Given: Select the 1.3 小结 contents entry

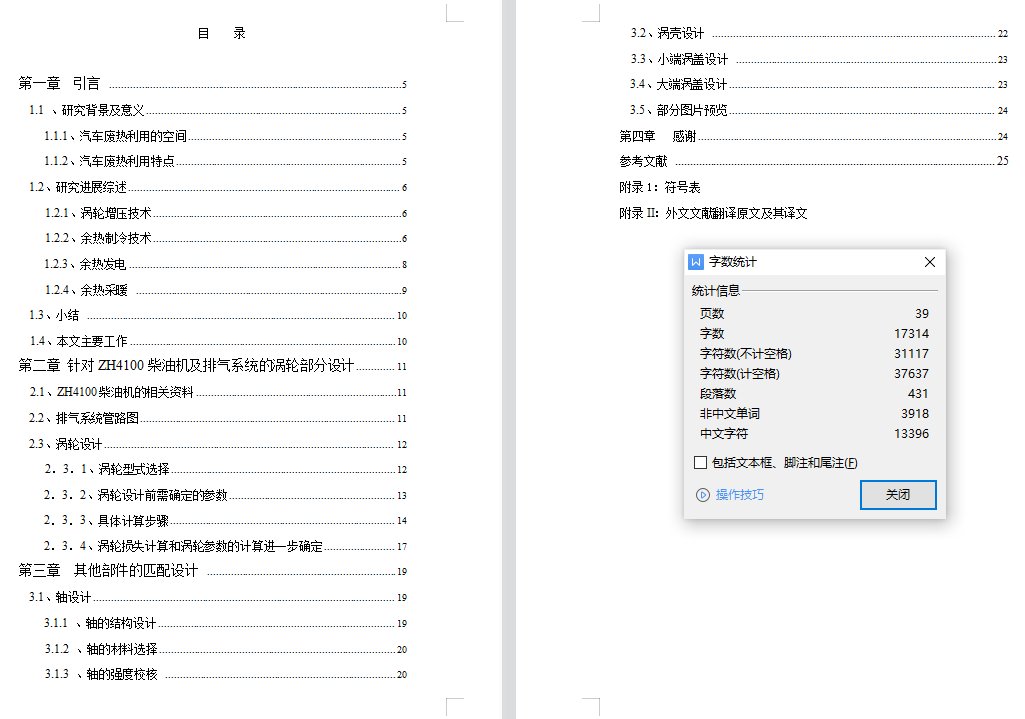Looking at the screenshot, I should point(55,314).
